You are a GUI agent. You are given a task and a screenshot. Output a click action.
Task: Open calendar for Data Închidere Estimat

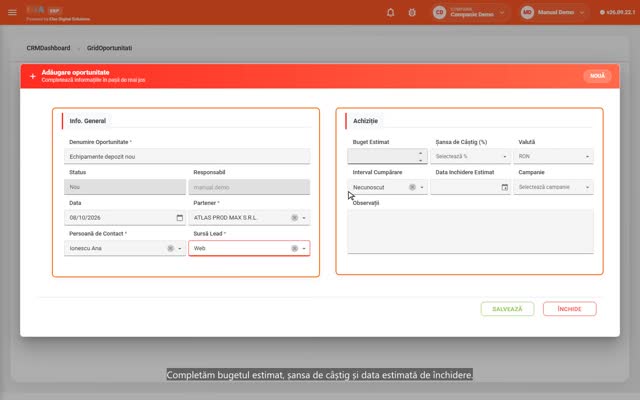tap(504, 187)
